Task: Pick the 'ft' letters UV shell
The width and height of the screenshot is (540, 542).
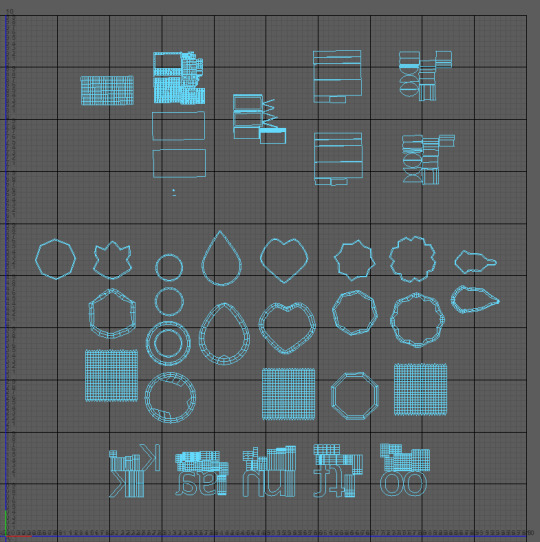Action: 338,470
